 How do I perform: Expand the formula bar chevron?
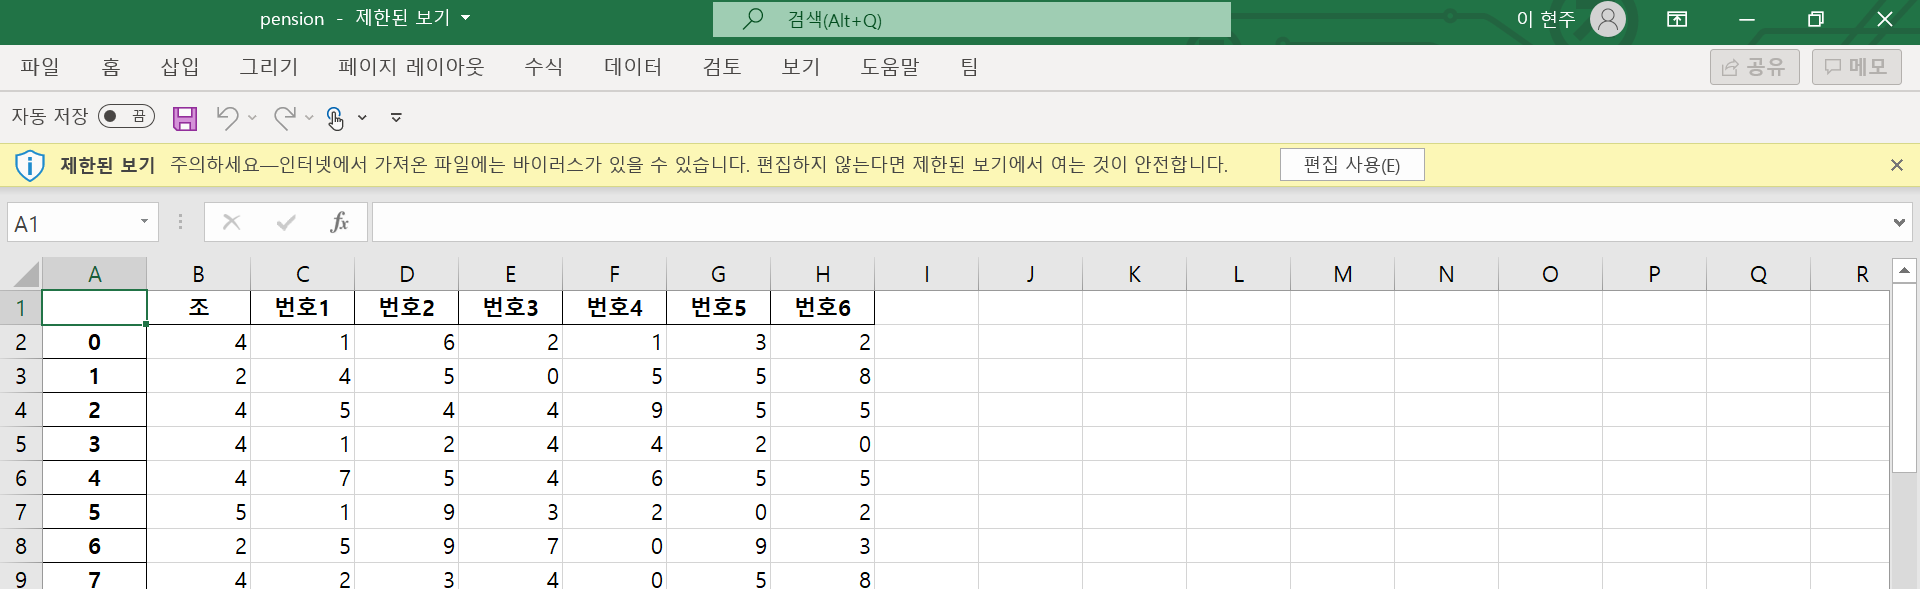[1899, 222]
